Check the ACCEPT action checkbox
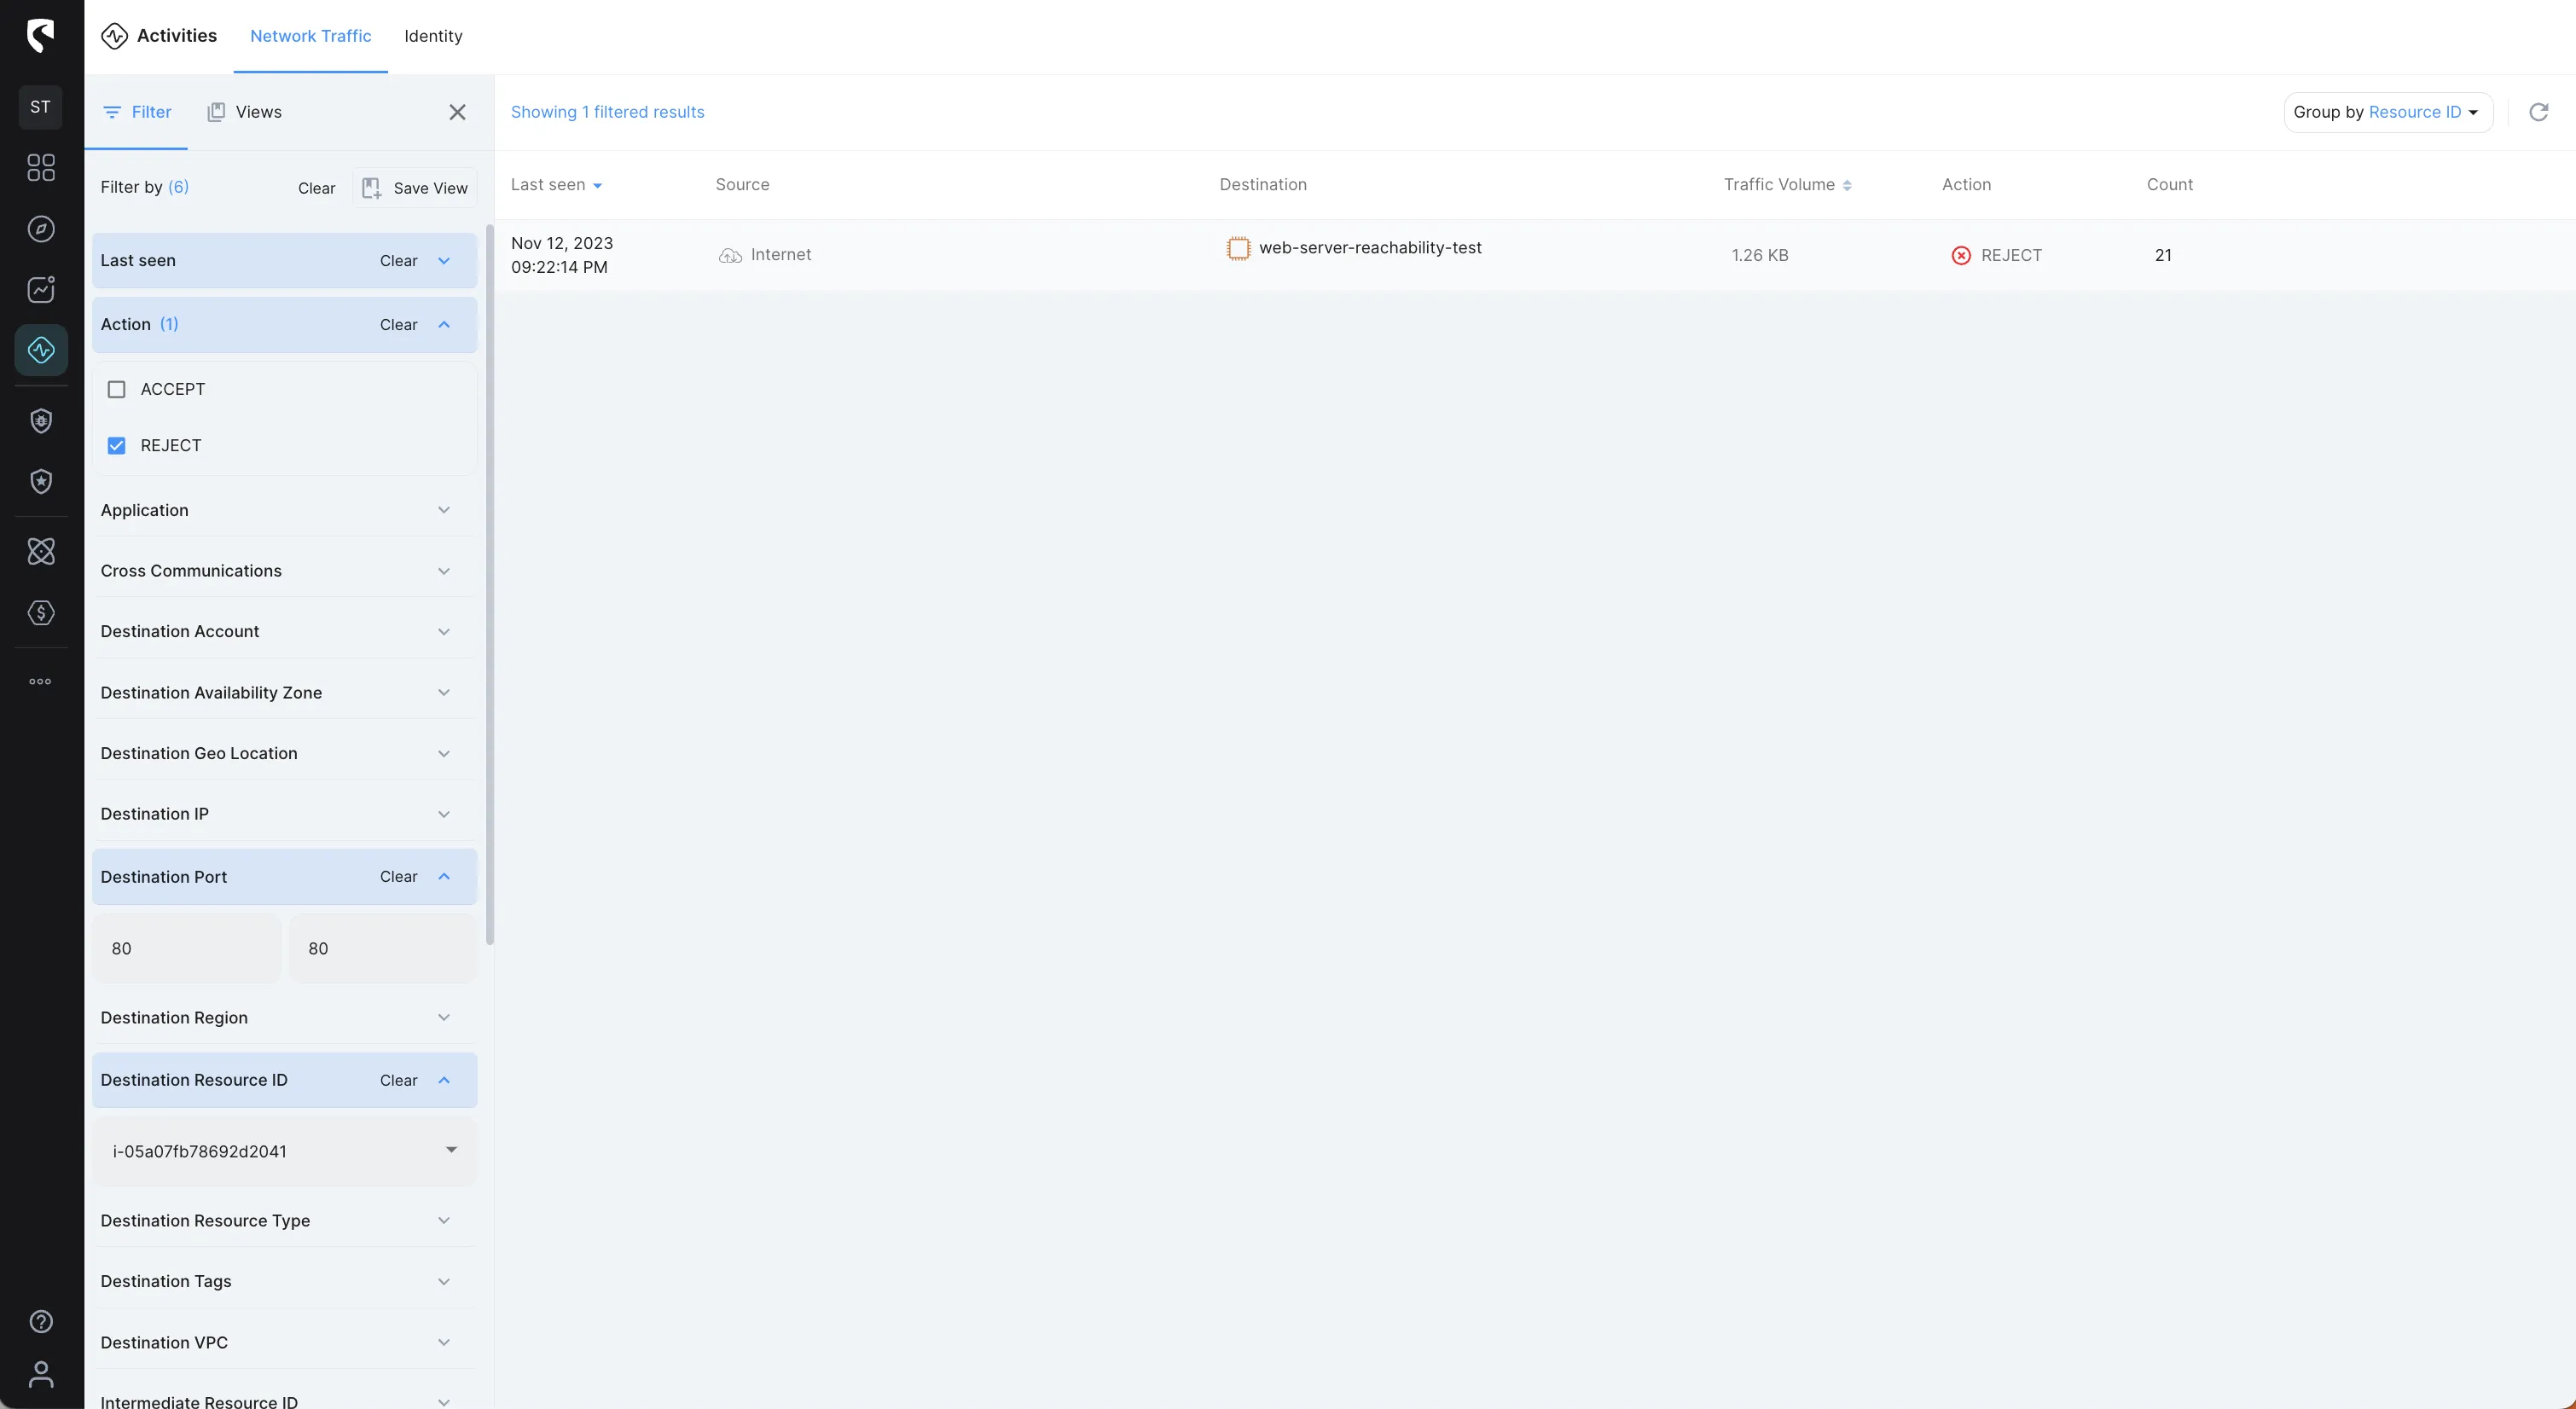 [x=117, y=390]
